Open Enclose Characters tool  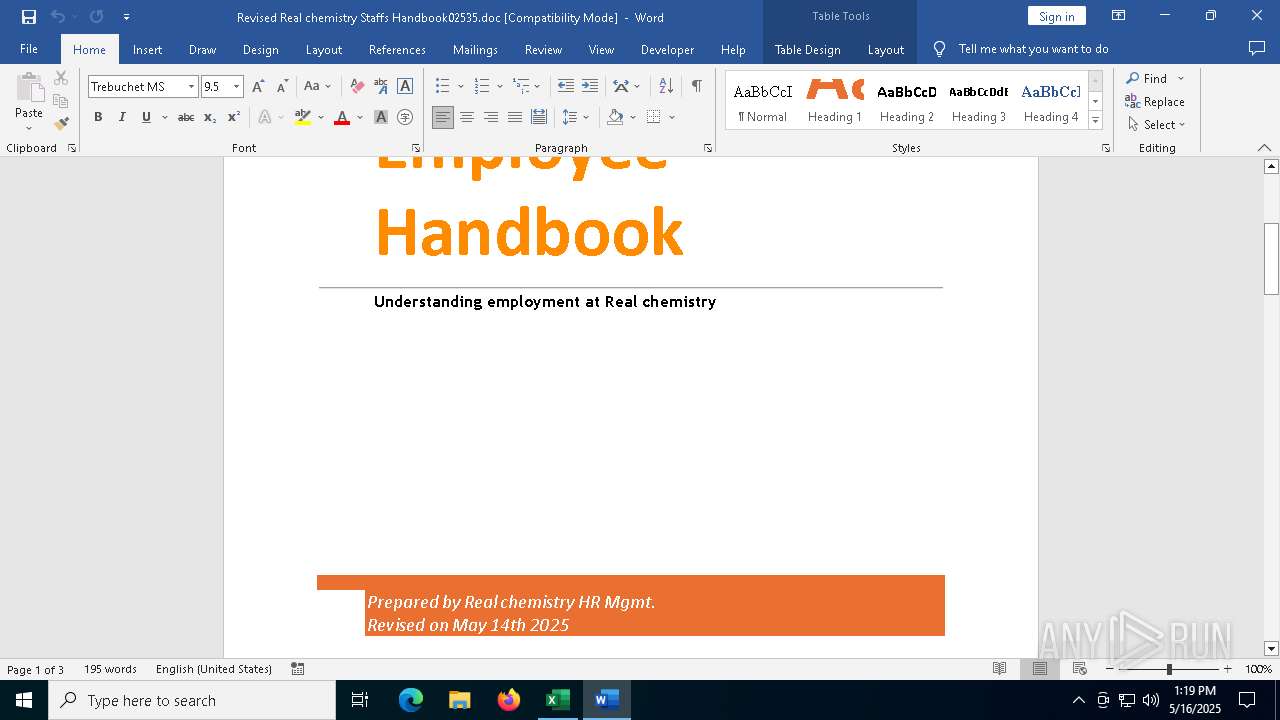click(405, 118)
